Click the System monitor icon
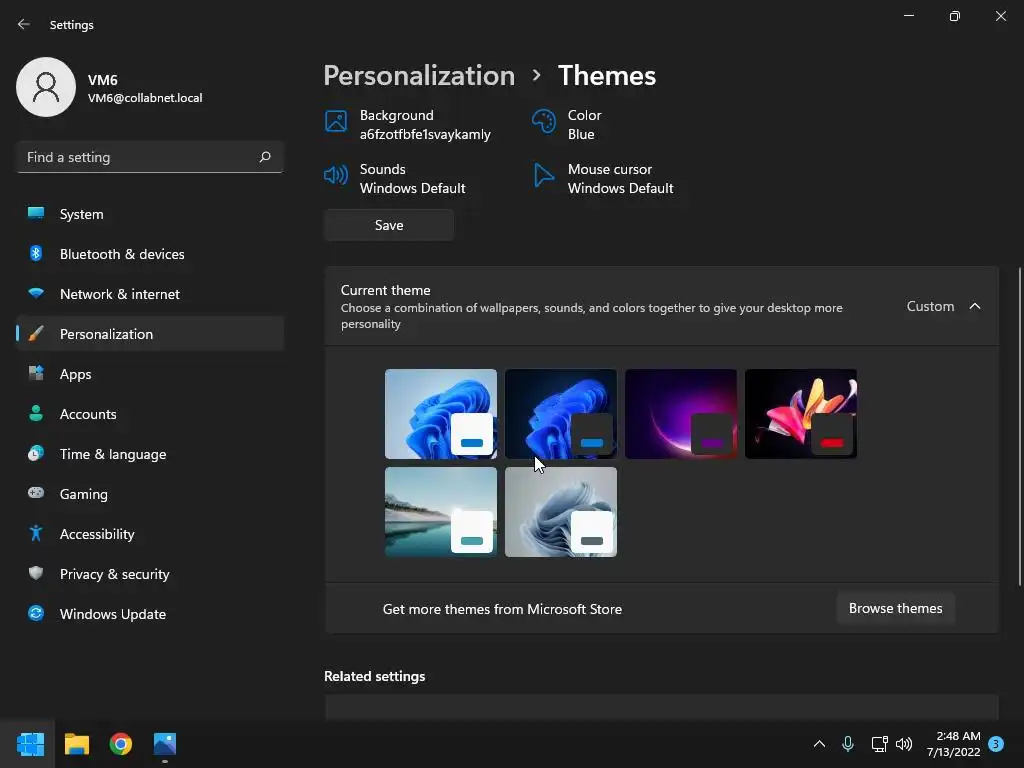Viewport: 1024px width, 768px height. [x=36, y=213]
